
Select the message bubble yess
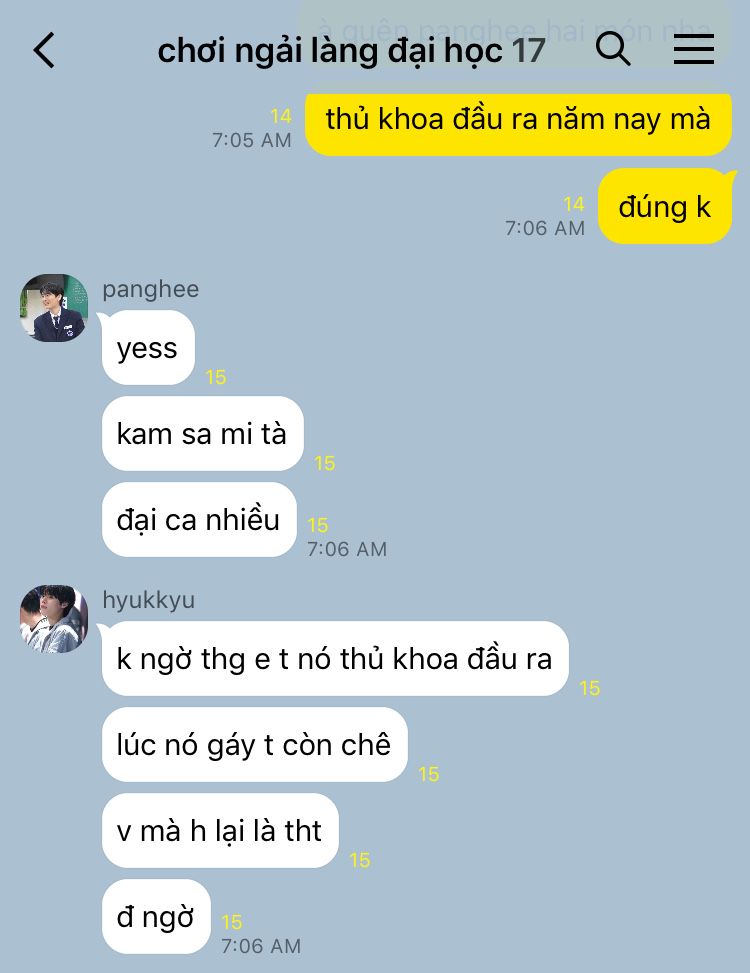click(148, 348)
